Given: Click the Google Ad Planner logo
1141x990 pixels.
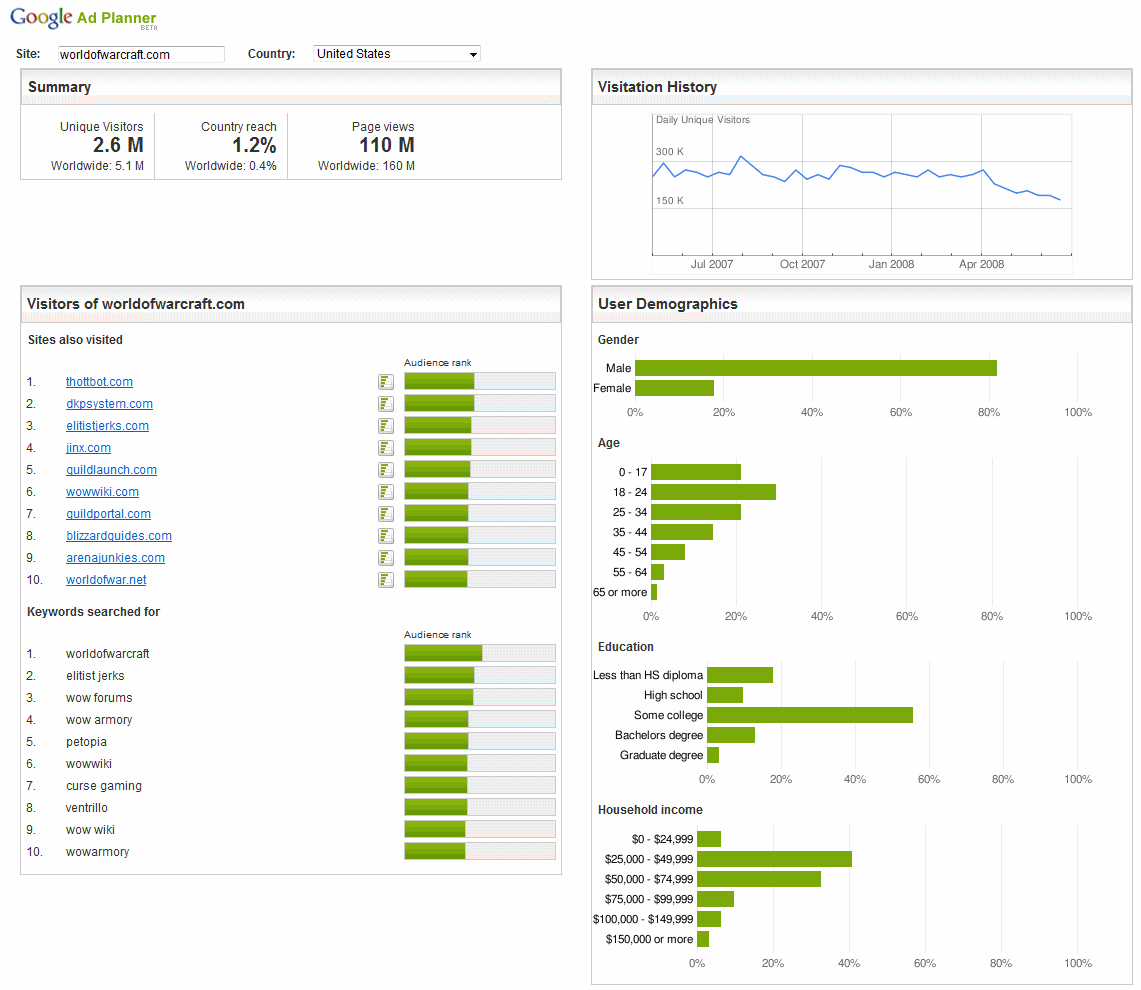Looking at the screenshot, I should pos(83,18).
